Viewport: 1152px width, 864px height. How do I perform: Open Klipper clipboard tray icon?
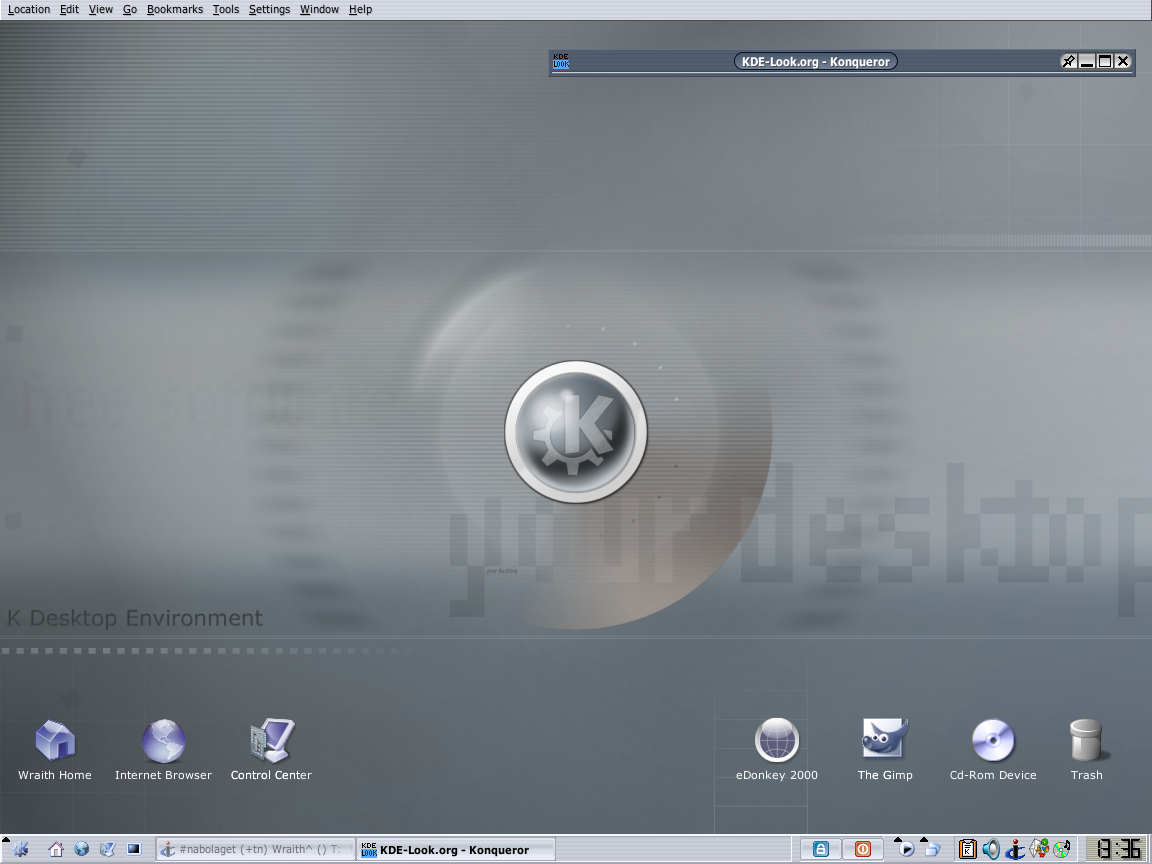pyautogui.click(x=968, y=849)
